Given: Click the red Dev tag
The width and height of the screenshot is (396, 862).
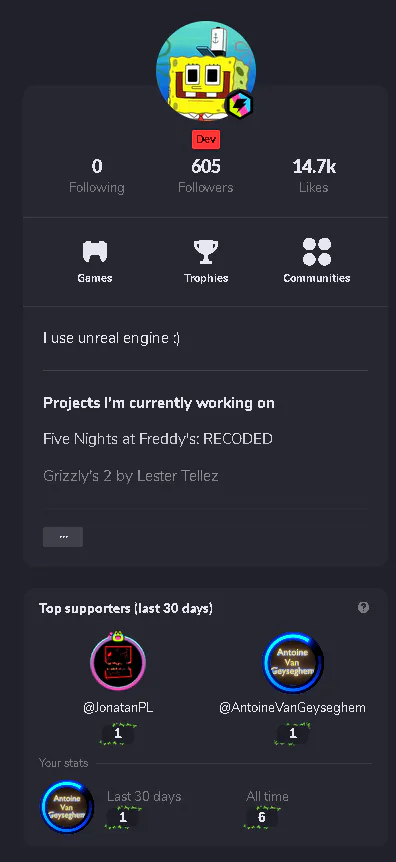Looking at the screenshot, I should point(206,140).
